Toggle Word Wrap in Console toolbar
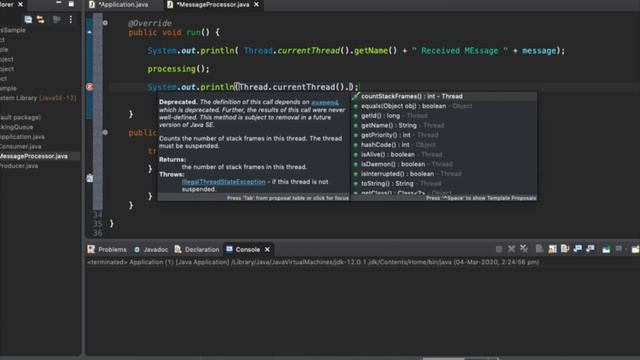640x360 pixels. 565,249
